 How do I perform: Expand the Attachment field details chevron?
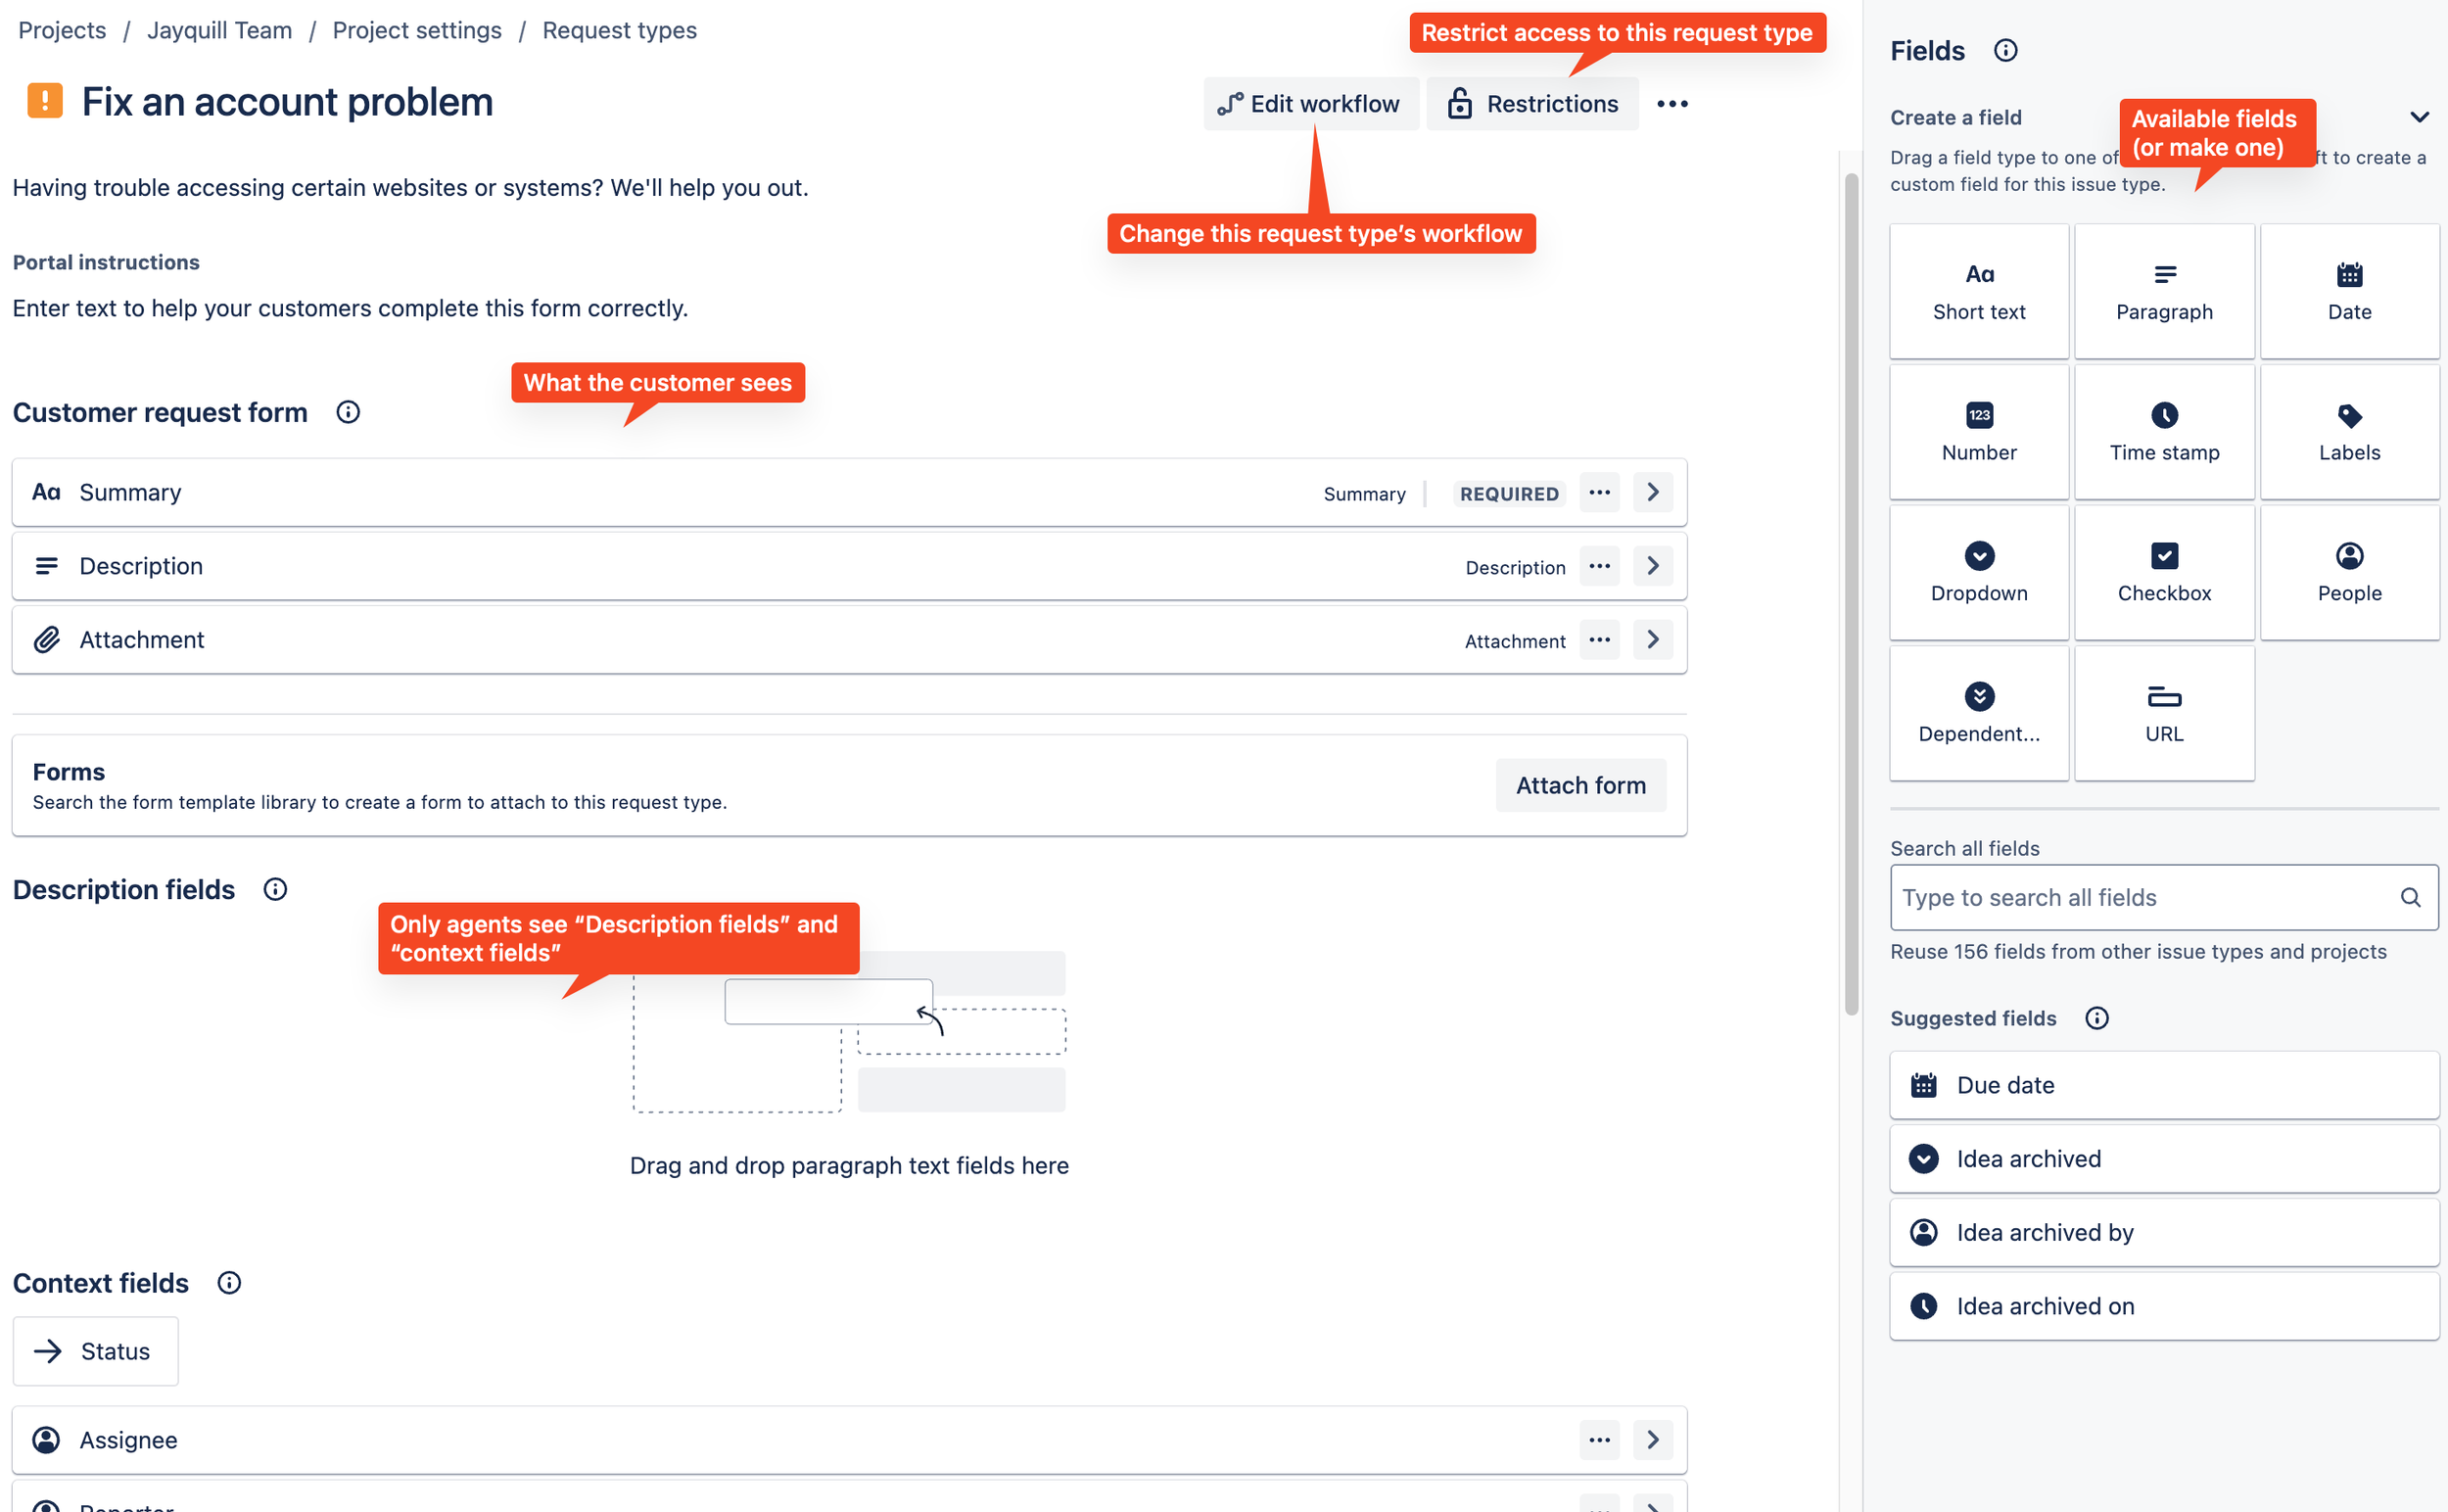(x=1652, y=640)
